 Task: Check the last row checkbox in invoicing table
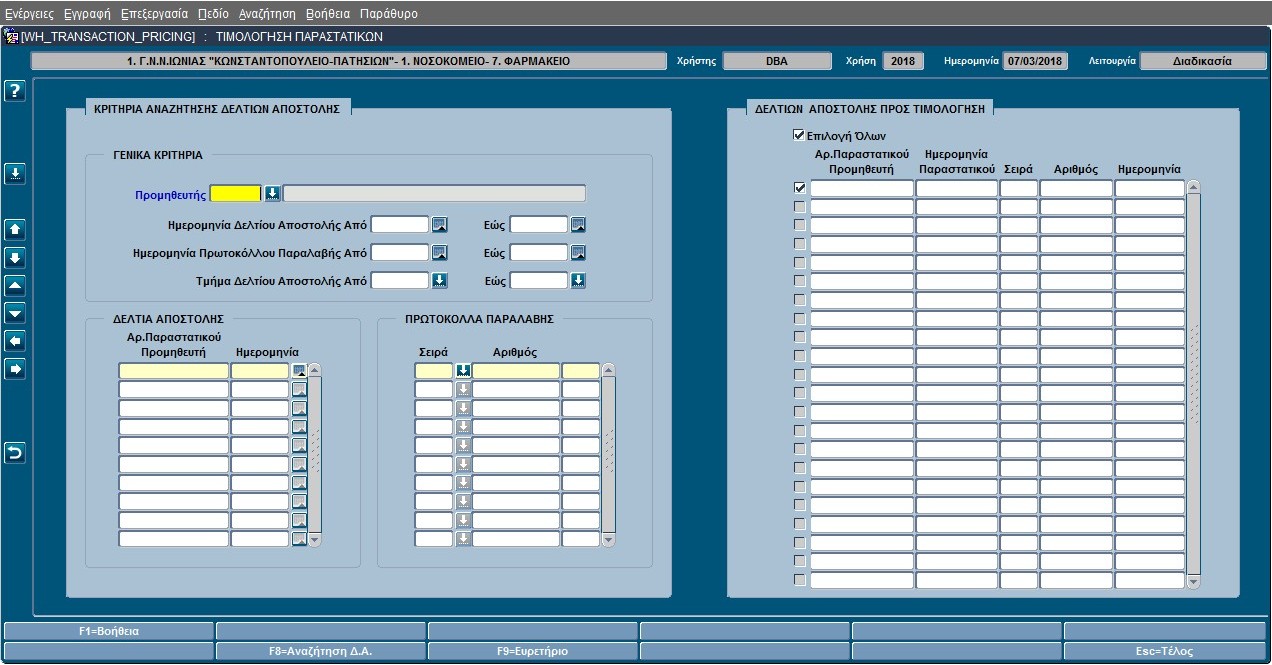(x=799, y=580)
